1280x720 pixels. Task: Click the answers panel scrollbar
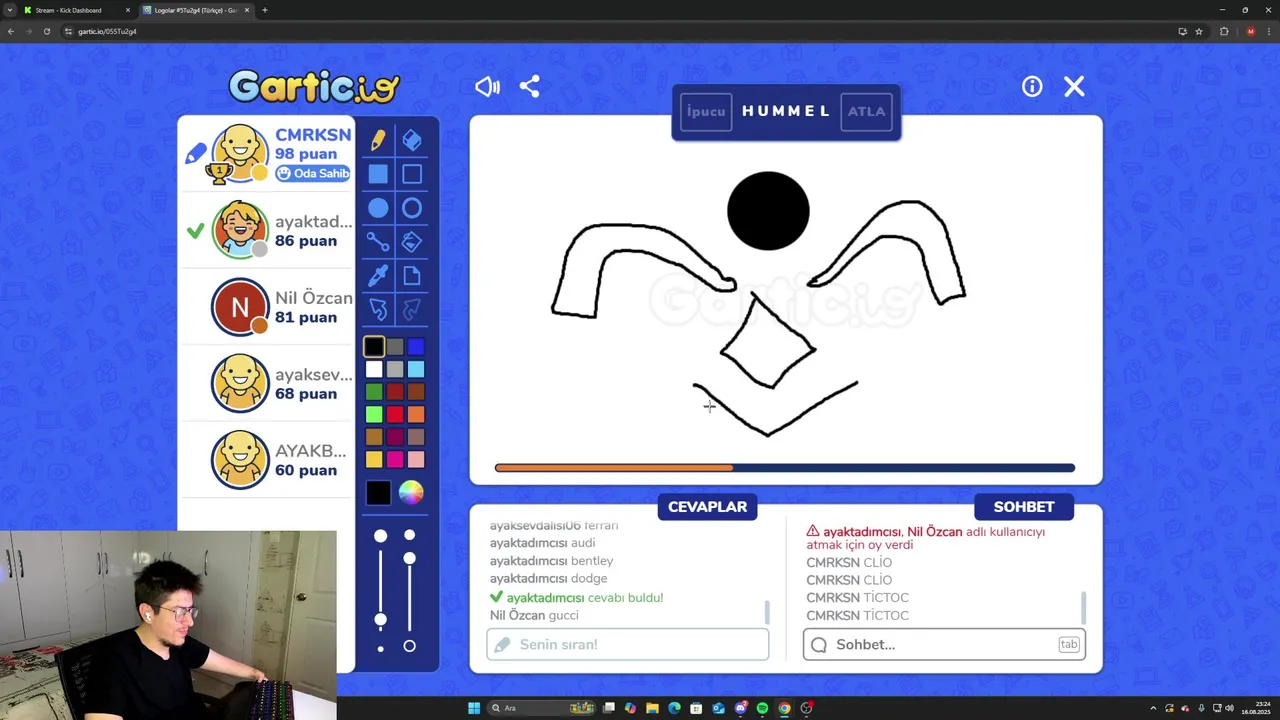coord(767,611)
